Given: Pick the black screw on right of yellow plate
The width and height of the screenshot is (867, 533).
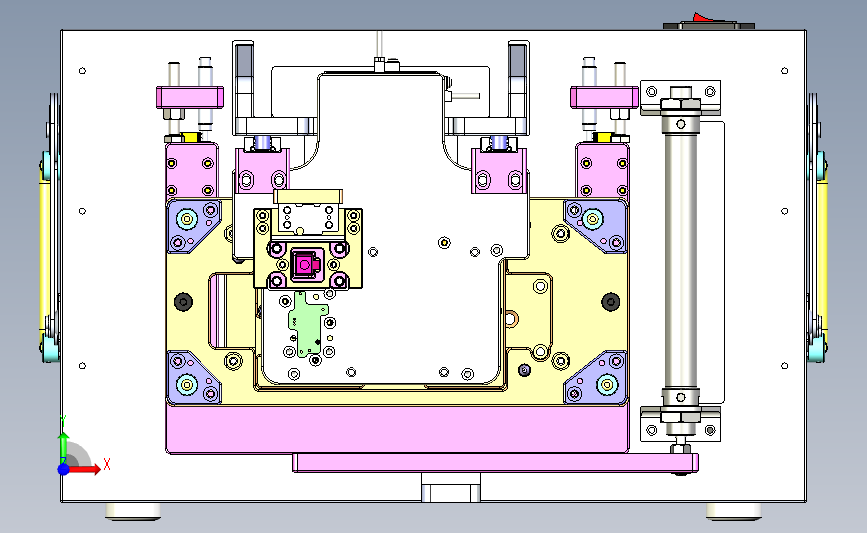Looking at the screenshot, I should pos(610,302).
